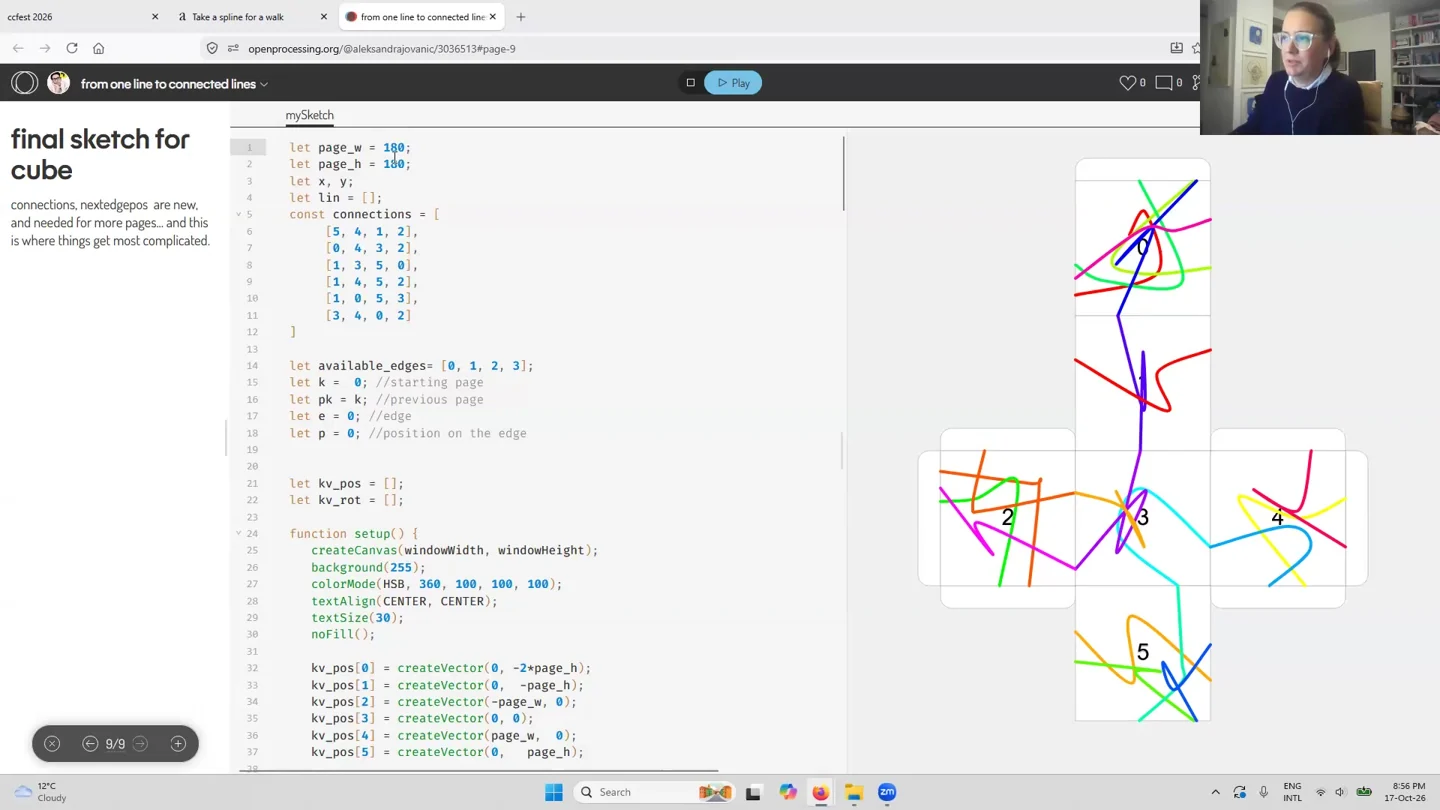The height and width of the screenshot is (810, 1440).
Task: Go to previous tutorial page
Action: pos(90,744)
